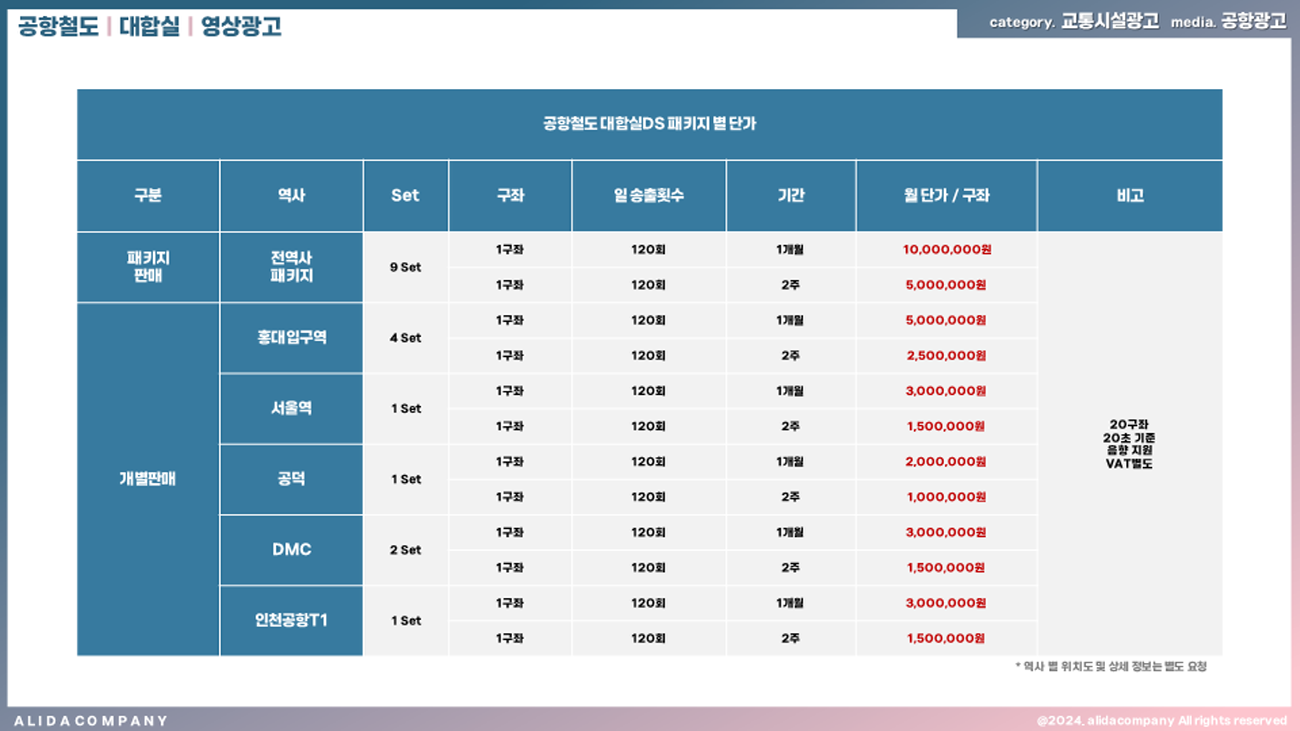The height and width of the screenshot is (731, 1300).
Task: Select the 전역사 패키지 station cell
Action: click(x=291, y=267)
